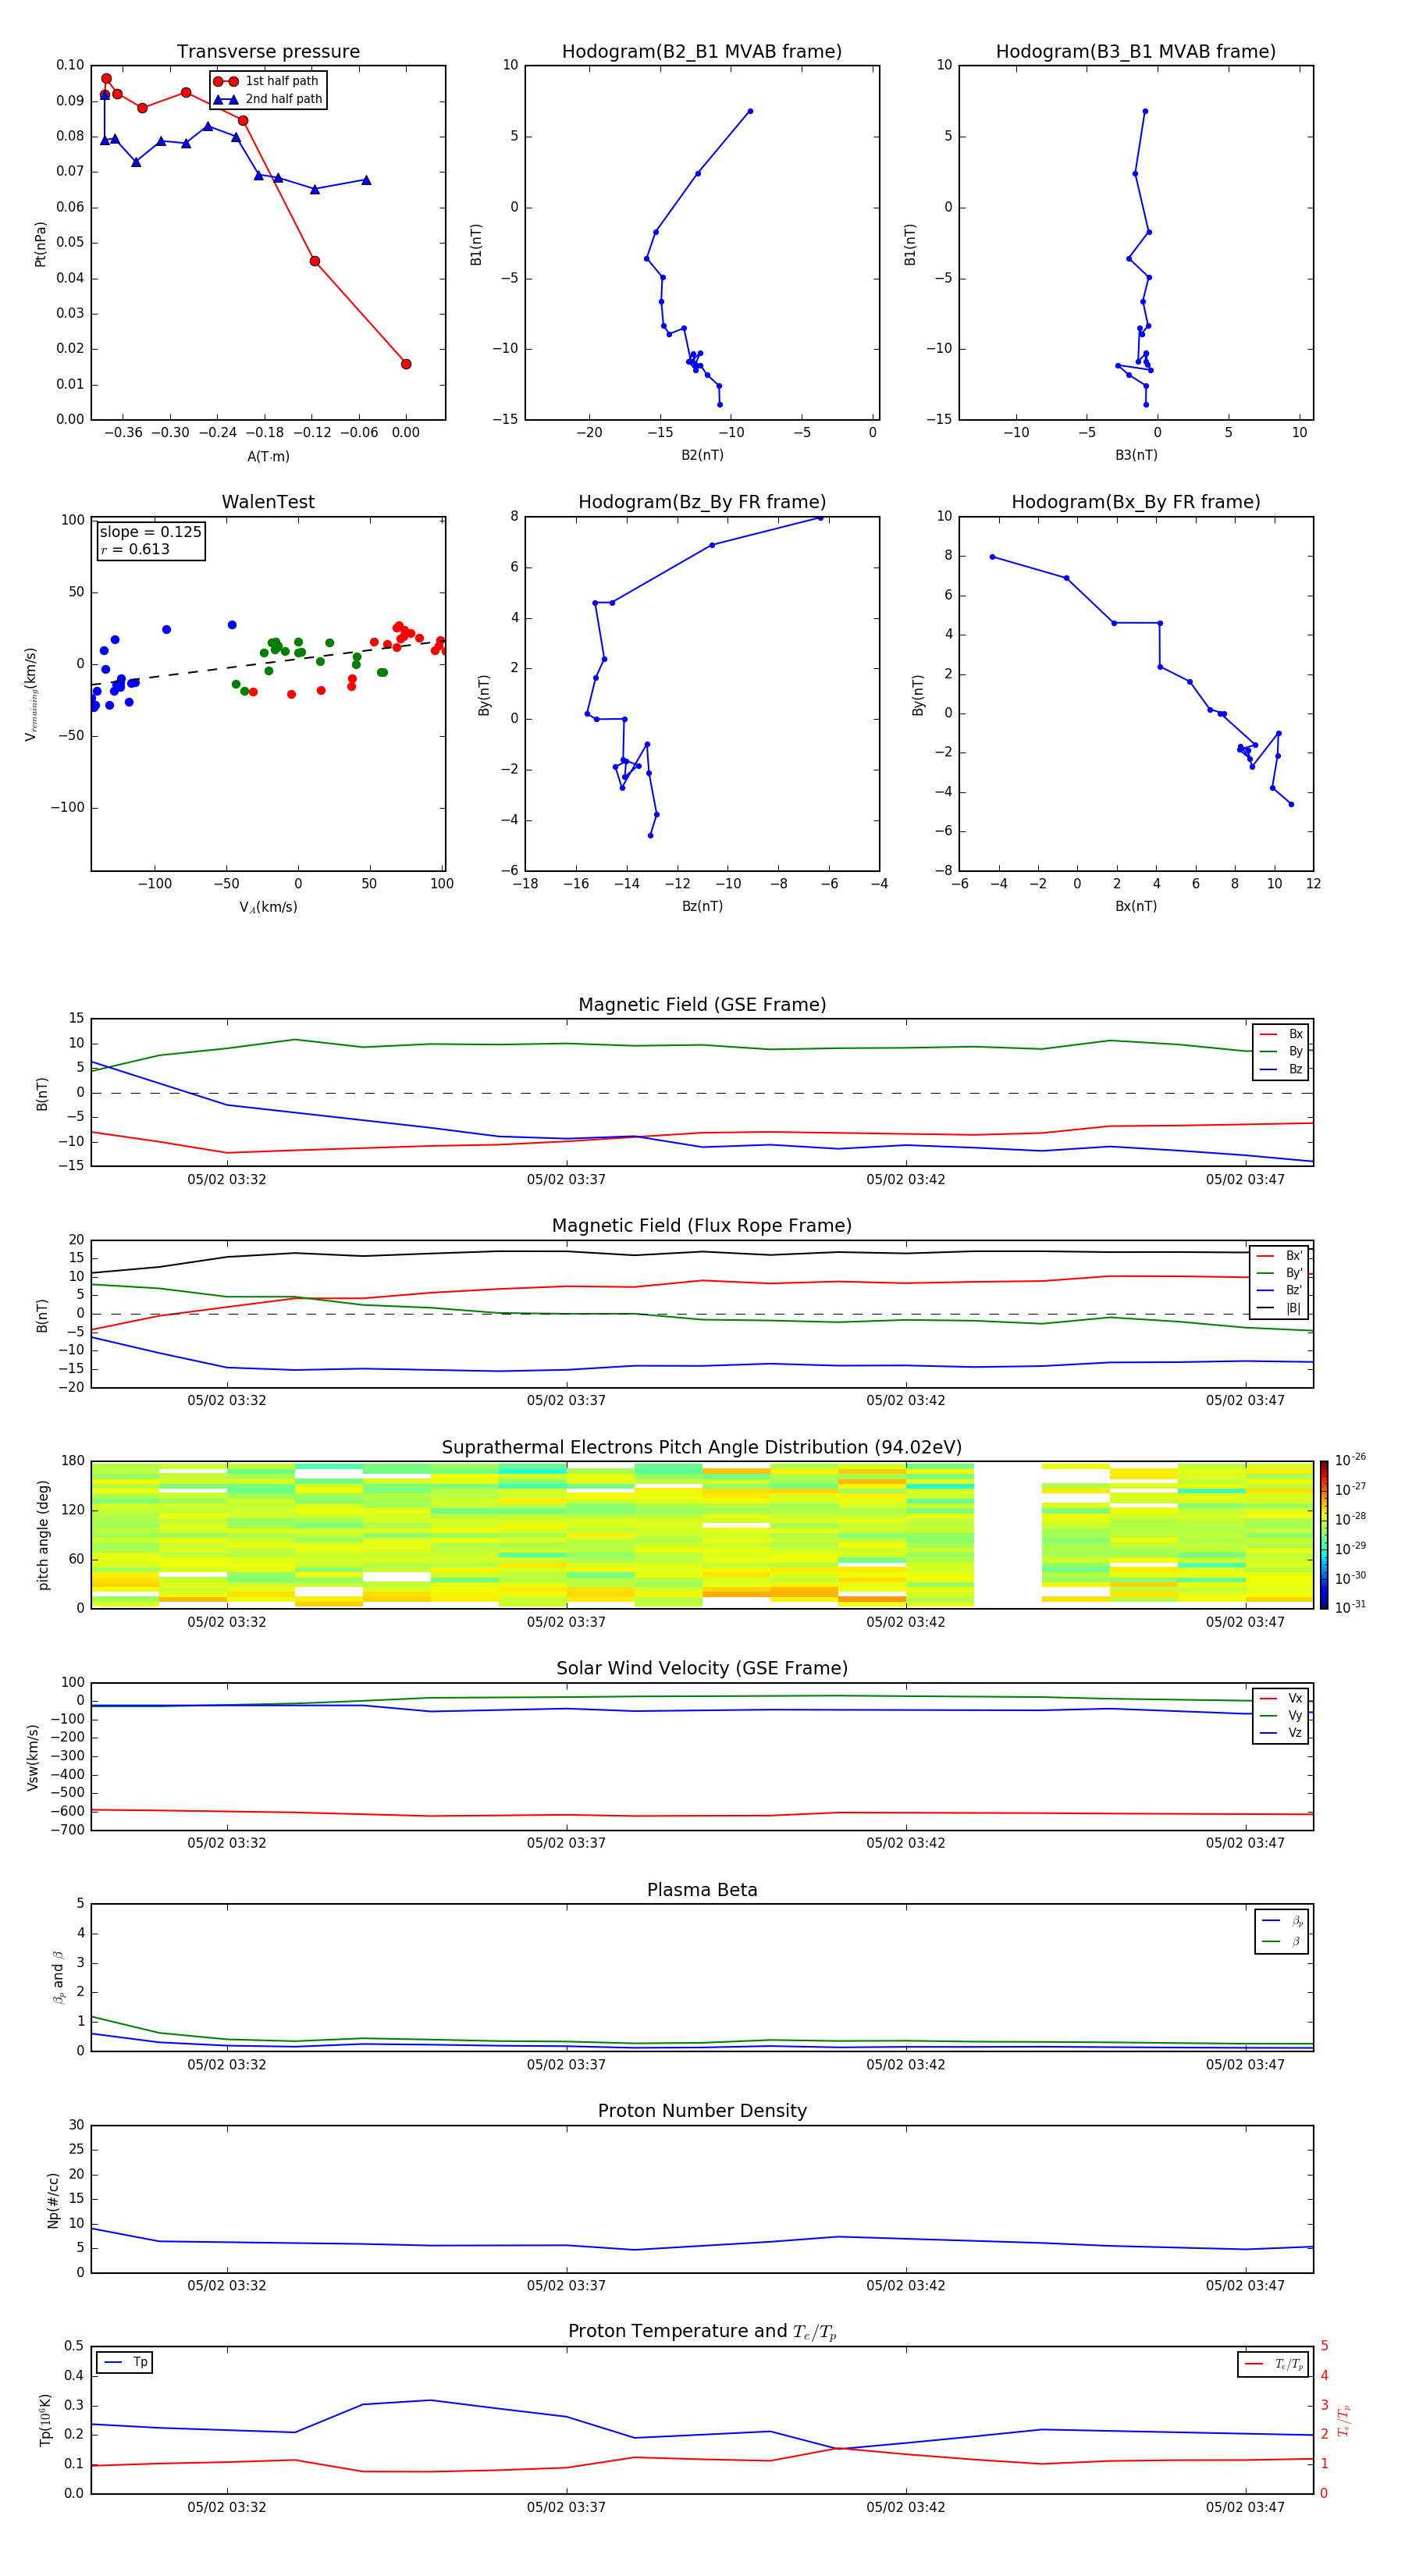Screen dimensions: 1405x2576
Task: Select the Vx legend entry
Action: 1281,1698
